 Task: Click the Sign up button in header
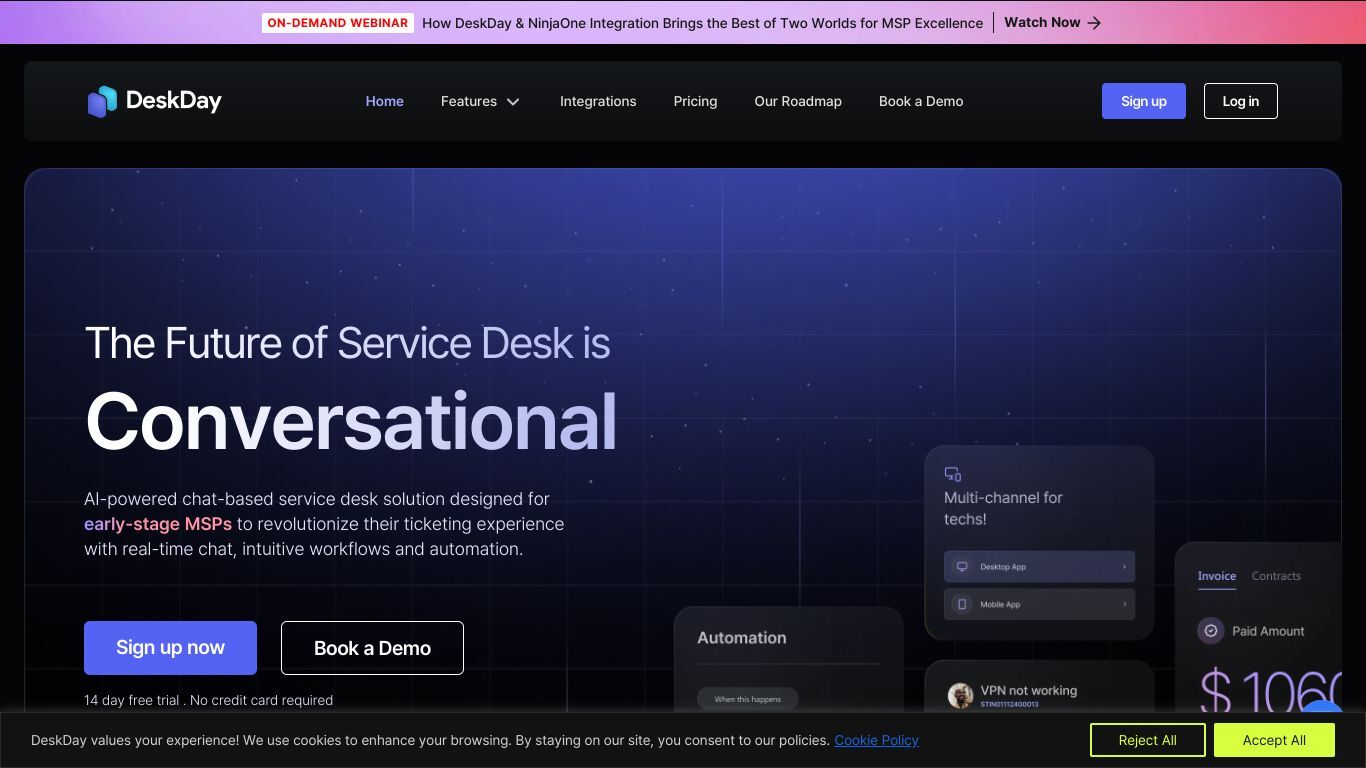coord(1144,101)
